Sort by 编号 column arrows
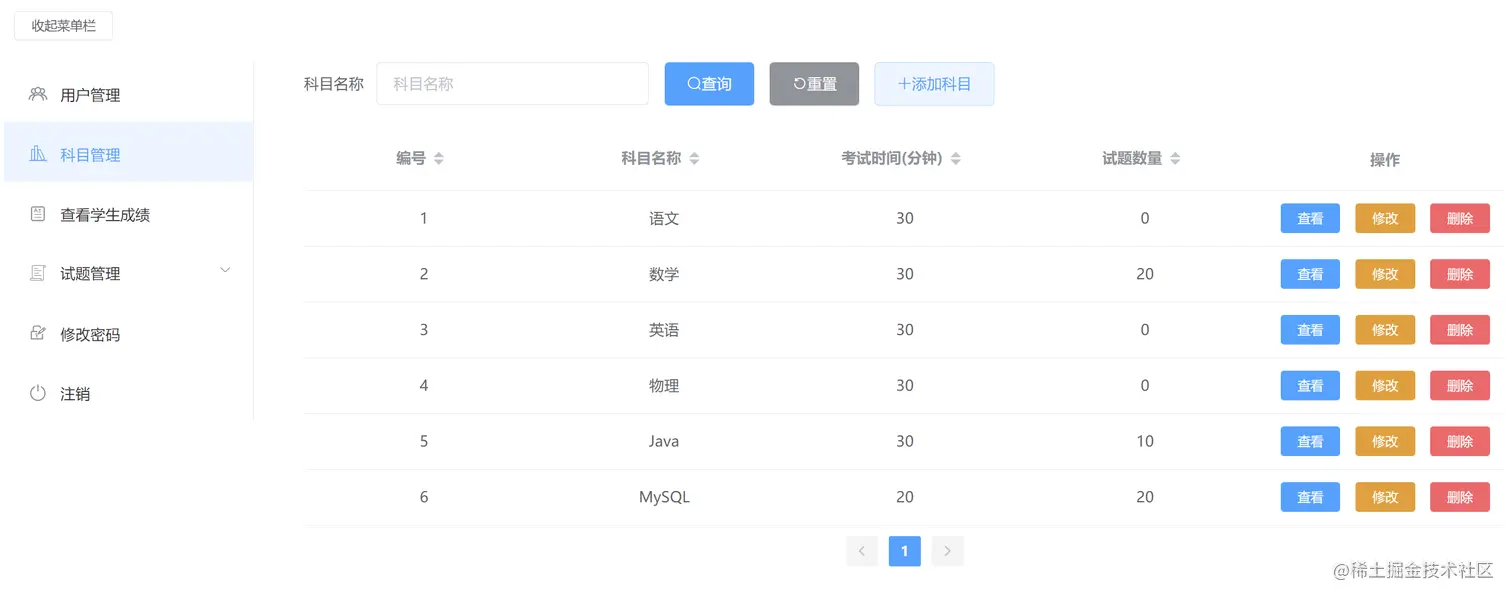 (438, 159)
